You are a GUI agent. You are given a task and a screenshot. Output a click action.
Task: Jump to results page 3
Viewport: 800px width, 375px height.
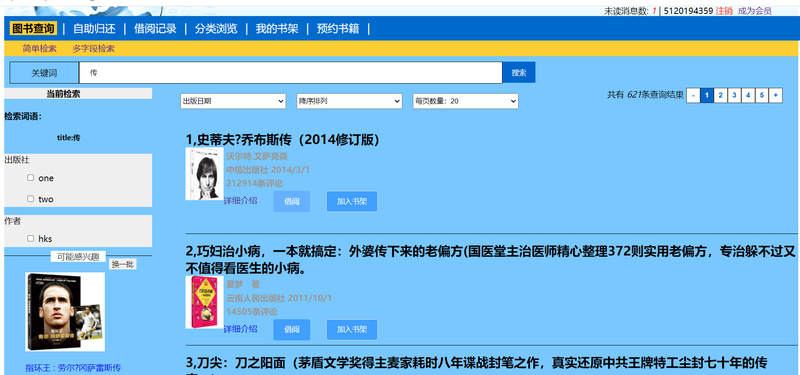(x=734, y=95)
